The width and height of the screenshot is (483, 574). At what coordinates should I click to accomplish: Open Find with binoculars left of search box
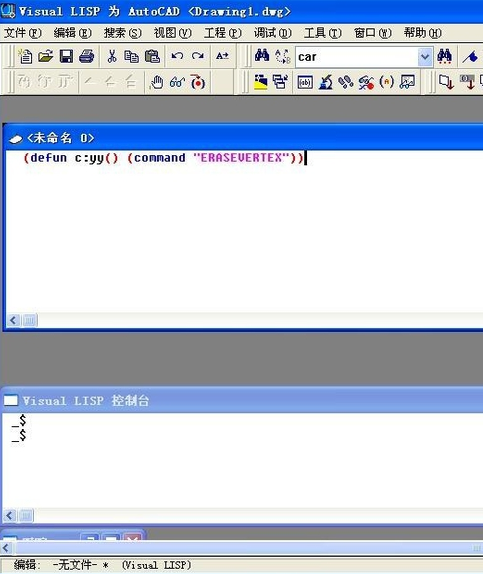[x=262, y=56]
